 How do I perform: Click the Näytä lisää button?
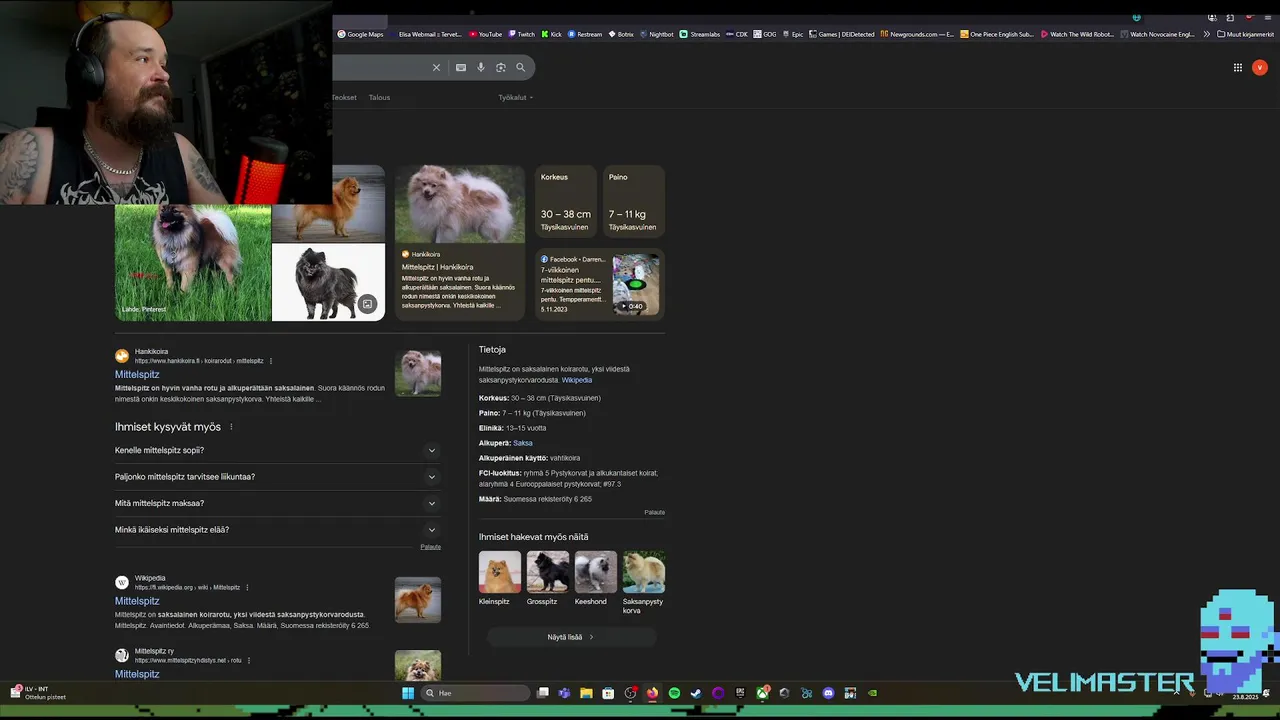(x=571, y=637)
